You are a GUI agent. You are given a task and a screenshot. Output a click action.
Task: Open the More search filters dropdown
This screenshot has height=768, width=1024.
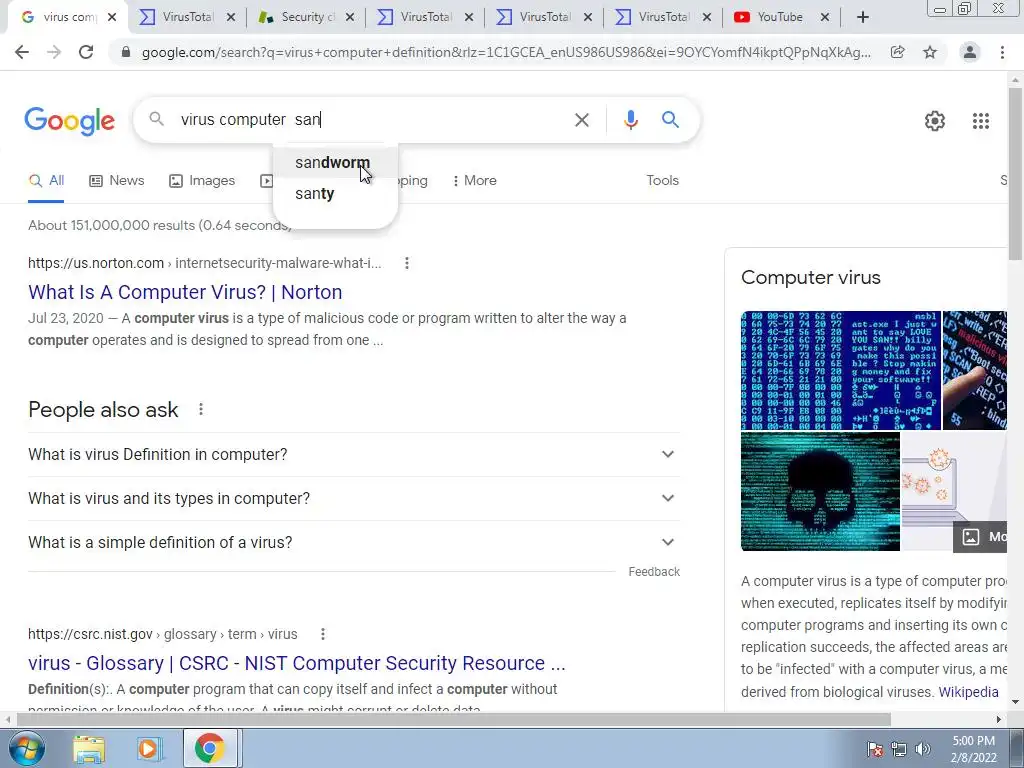(474, 181)
